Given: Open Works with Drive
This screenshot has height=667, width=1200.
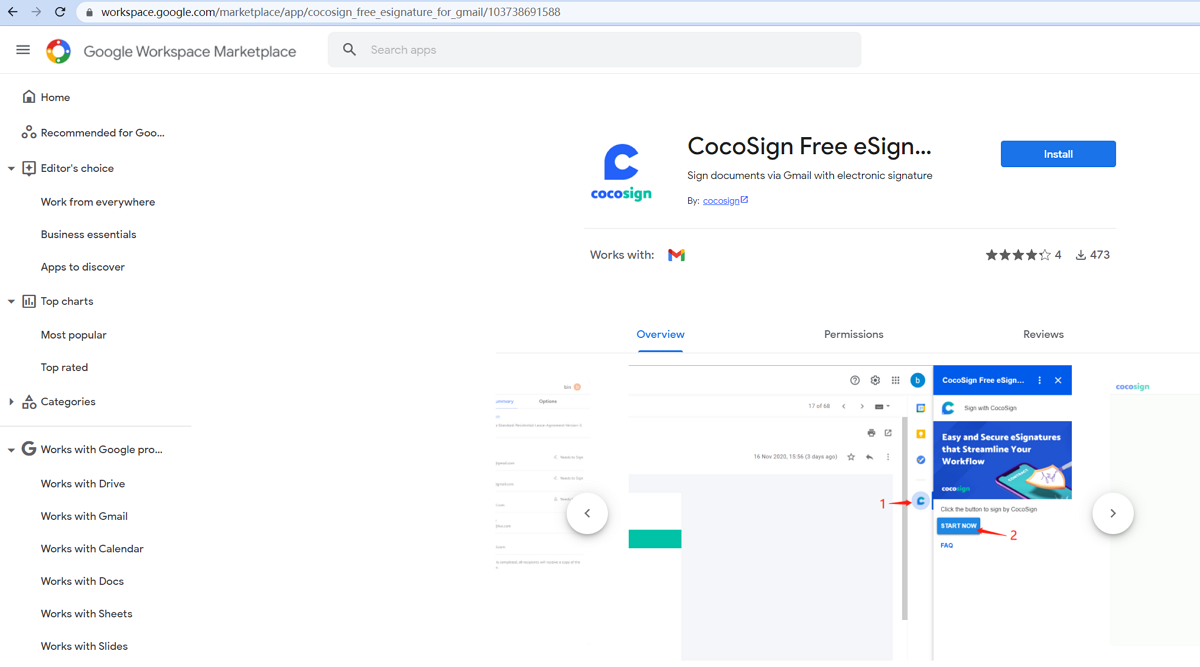Looking at the screenshot, I should click(x=83, y=483).
